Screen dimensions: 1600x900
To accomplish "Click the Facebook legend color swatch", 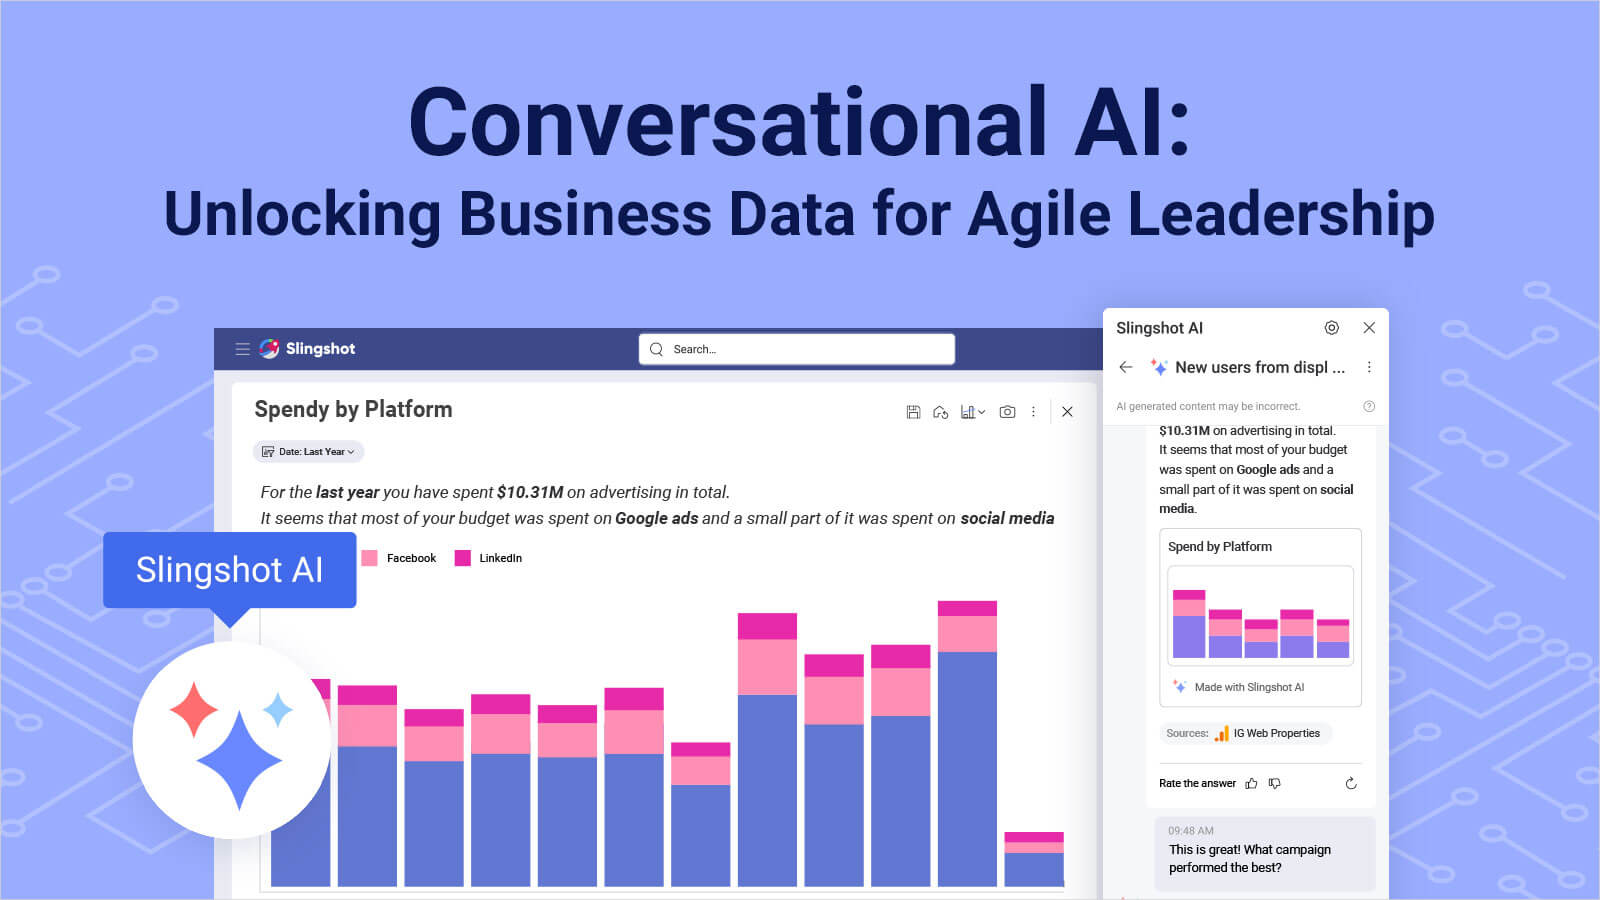I will pyautogui.click(x=369, y=558).
